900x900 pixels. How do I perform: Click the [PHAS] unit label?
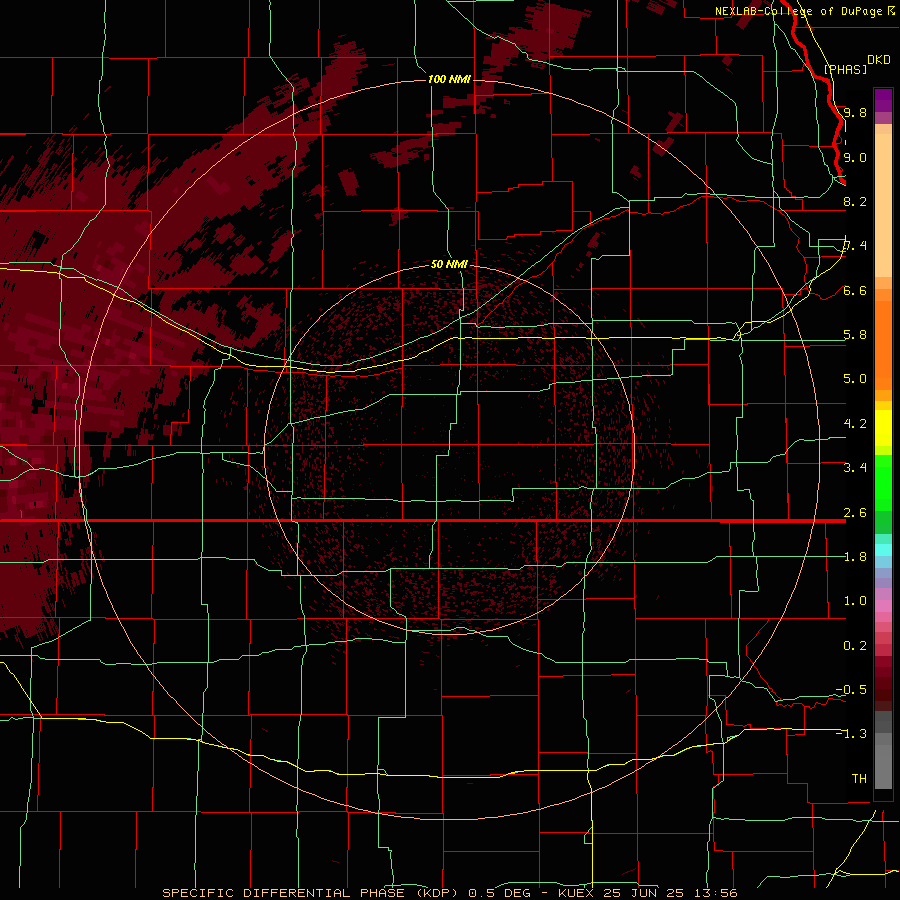pos(845,69)
